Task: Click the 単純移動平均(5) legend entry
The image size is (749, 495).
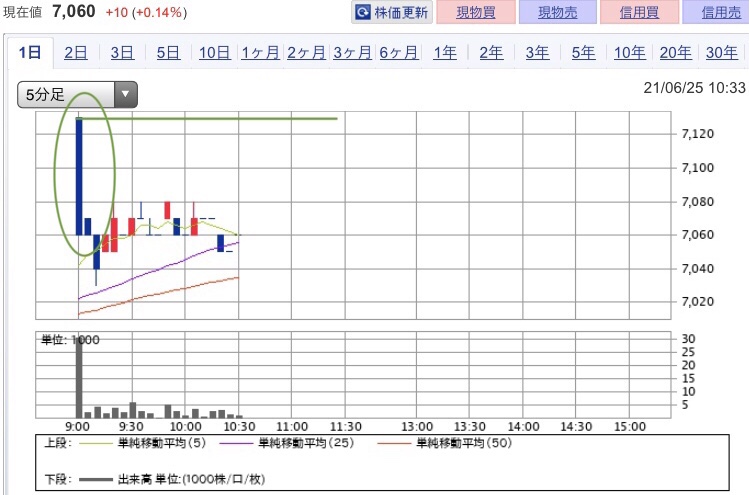Action: pos(142,443)
